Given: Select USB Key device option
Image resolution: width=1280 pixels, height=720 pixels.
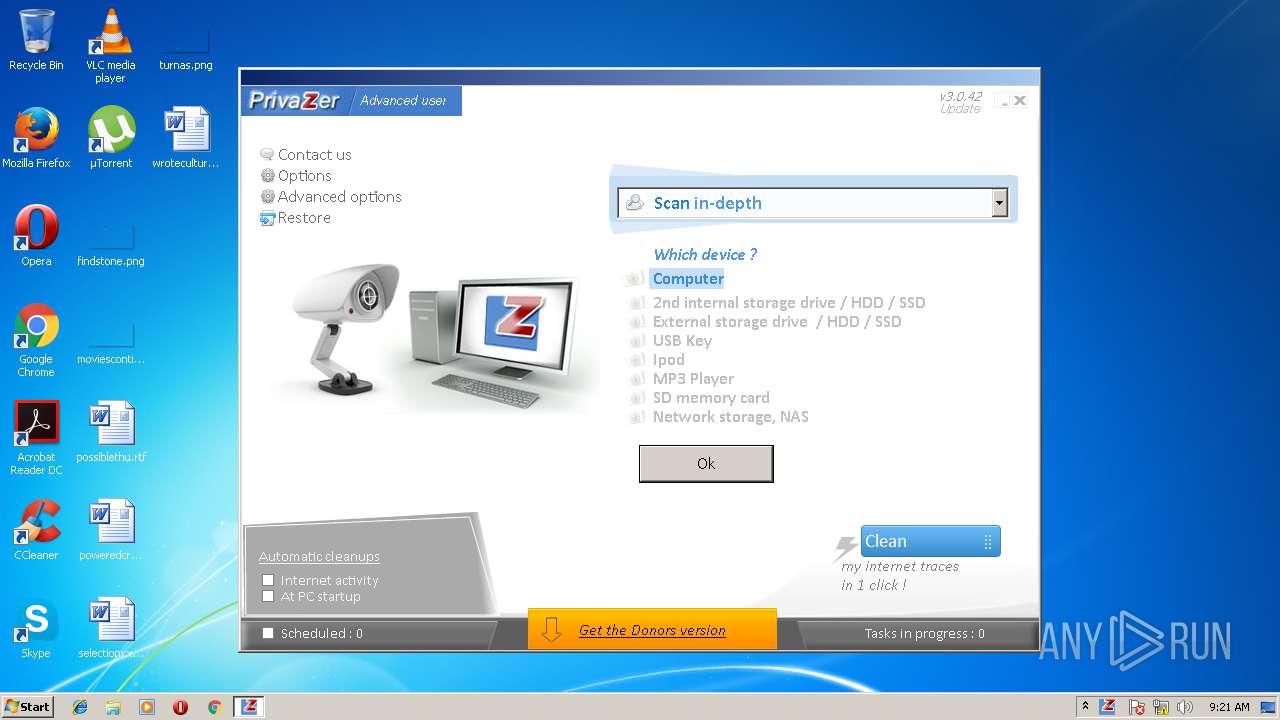Looking at the screenshot, I should pyautogui.click(x=682, y=340).
